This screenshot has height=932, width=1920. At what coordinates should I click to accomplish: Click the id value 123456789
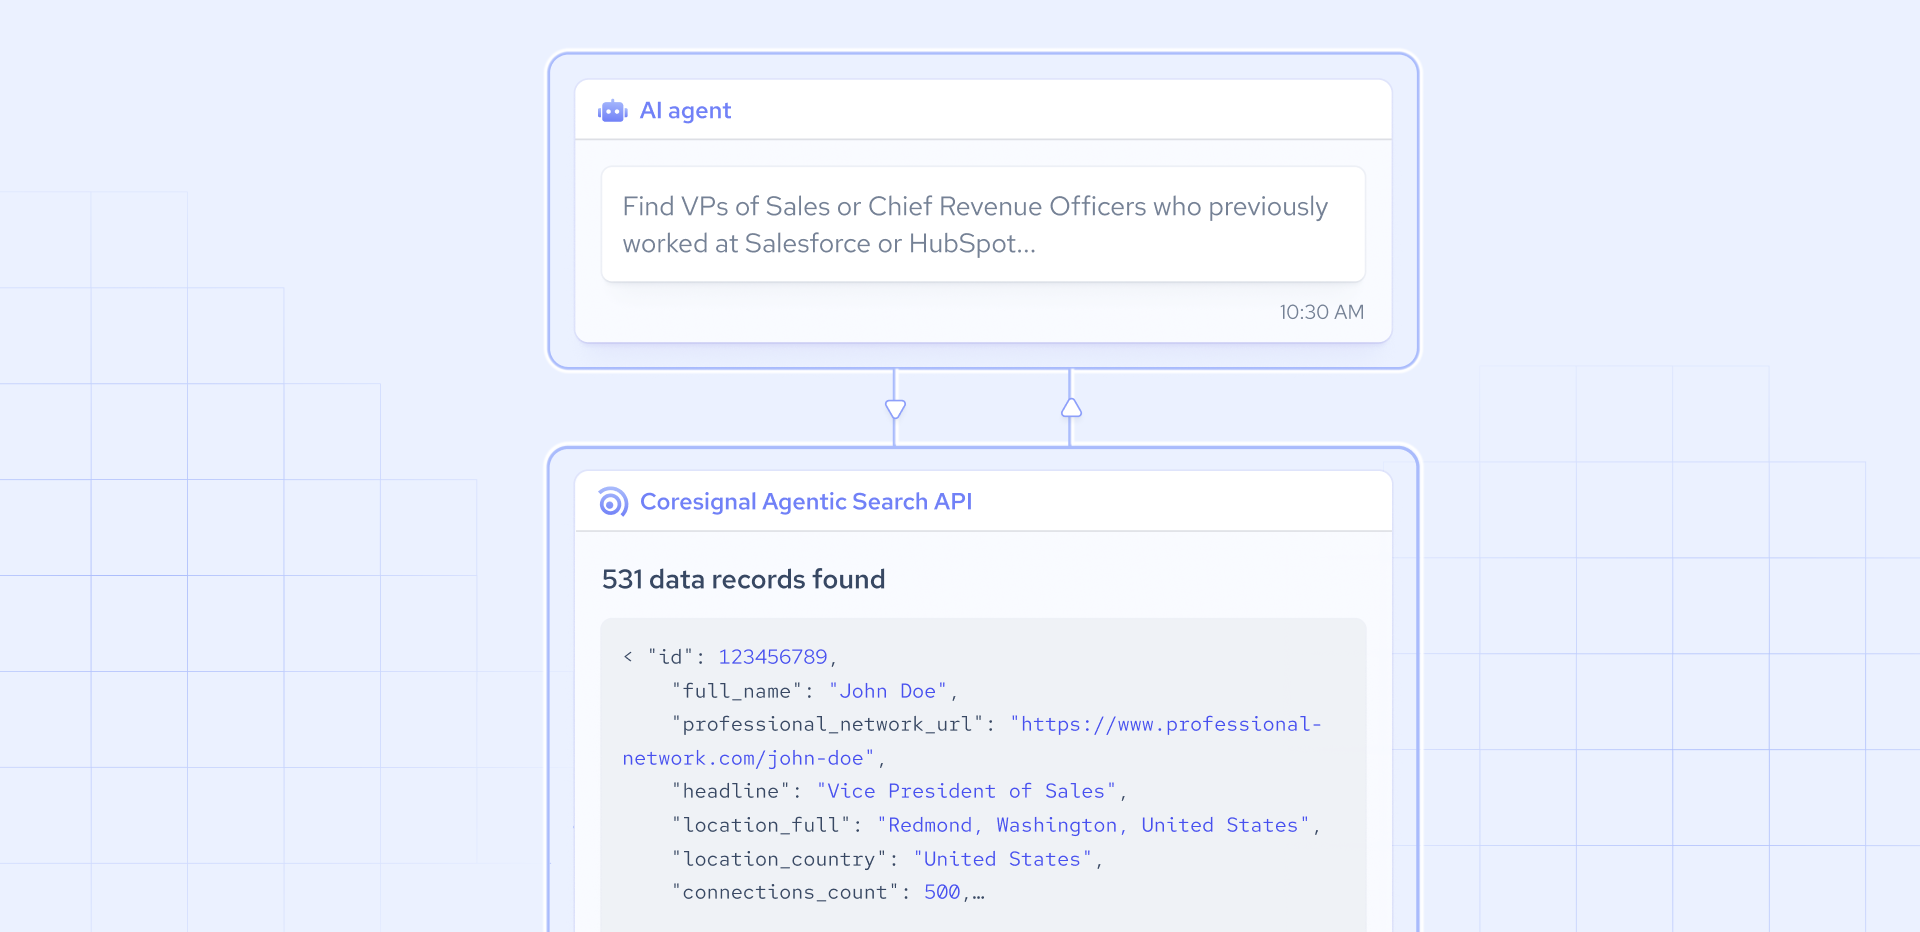(x=773, y=657)
